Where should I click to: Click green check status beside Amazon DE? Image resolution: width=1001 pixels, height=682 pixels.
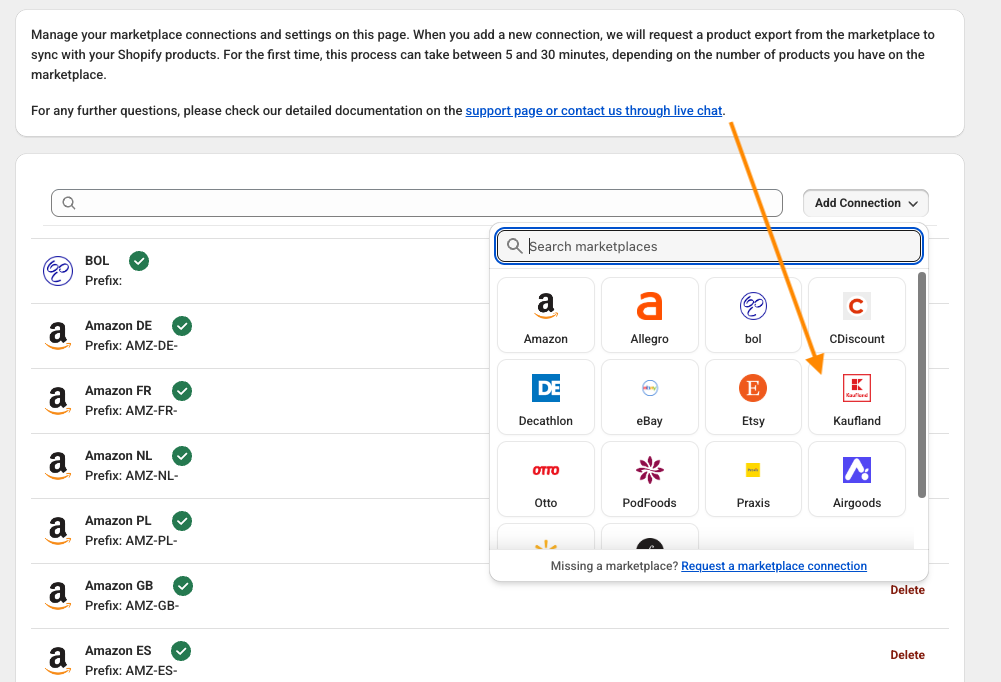(x=182, y=326)
